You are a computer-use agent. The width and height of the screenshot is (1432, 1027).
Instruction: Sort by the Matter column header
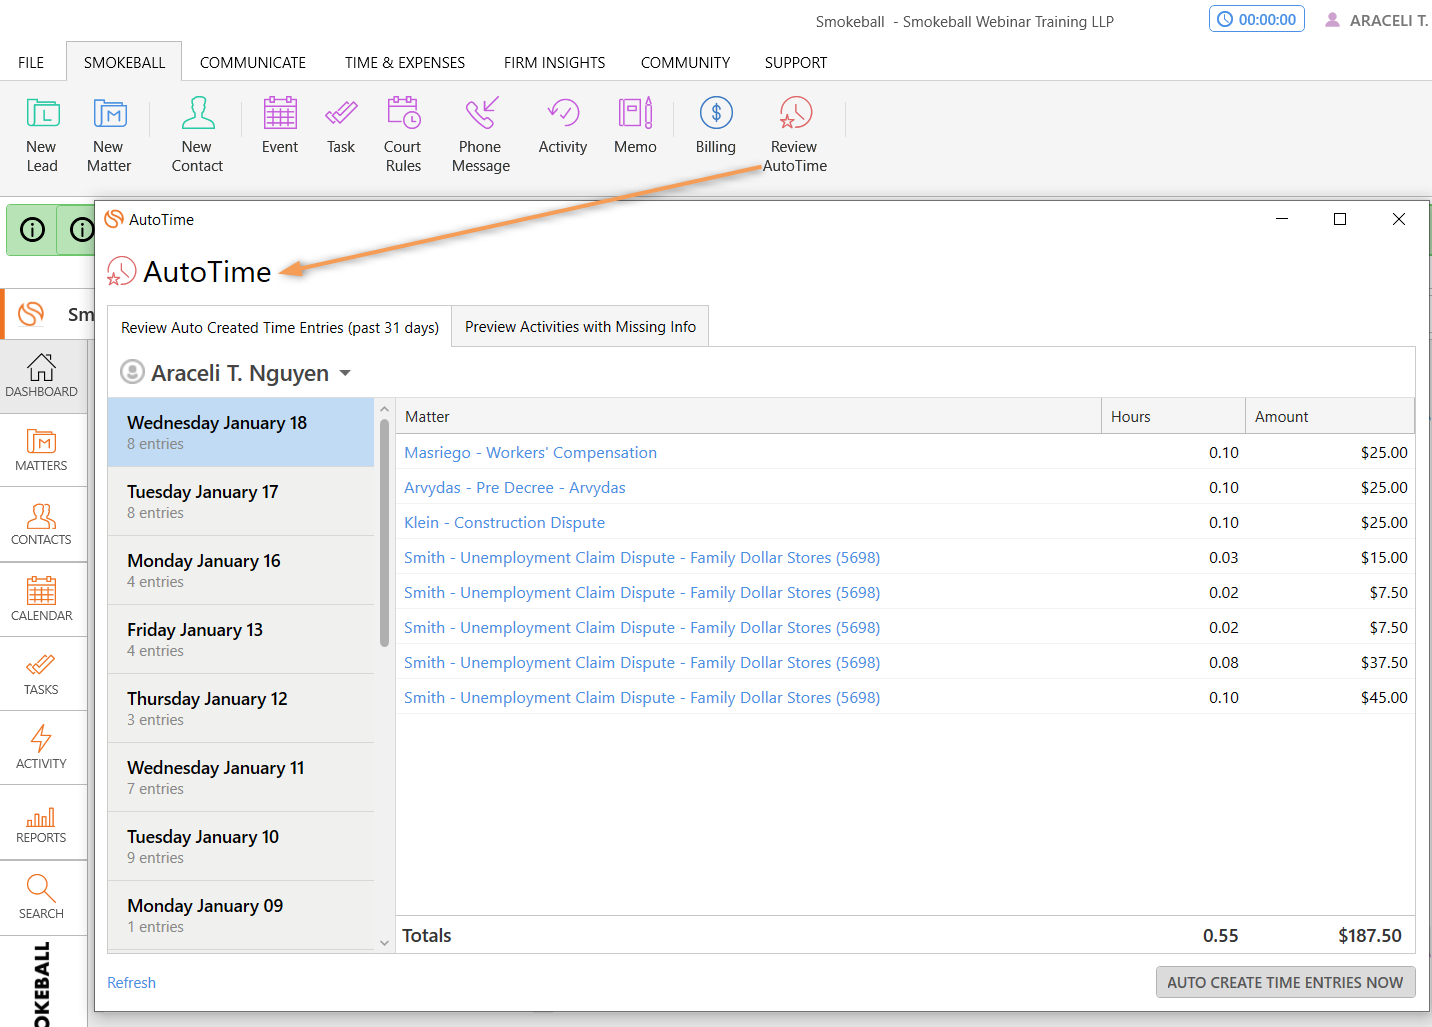(749, 416)
